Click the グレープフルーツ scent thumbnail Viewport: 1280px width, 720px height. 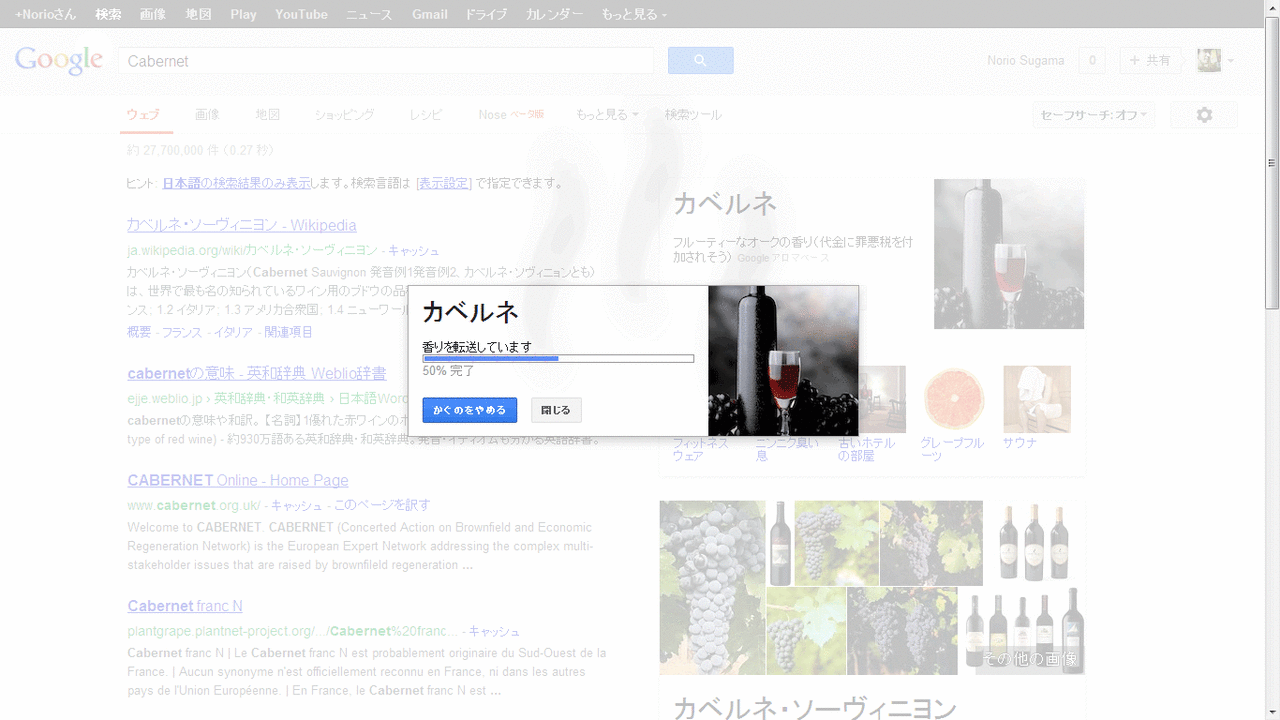pyautogui.click(x=953, y=398)
